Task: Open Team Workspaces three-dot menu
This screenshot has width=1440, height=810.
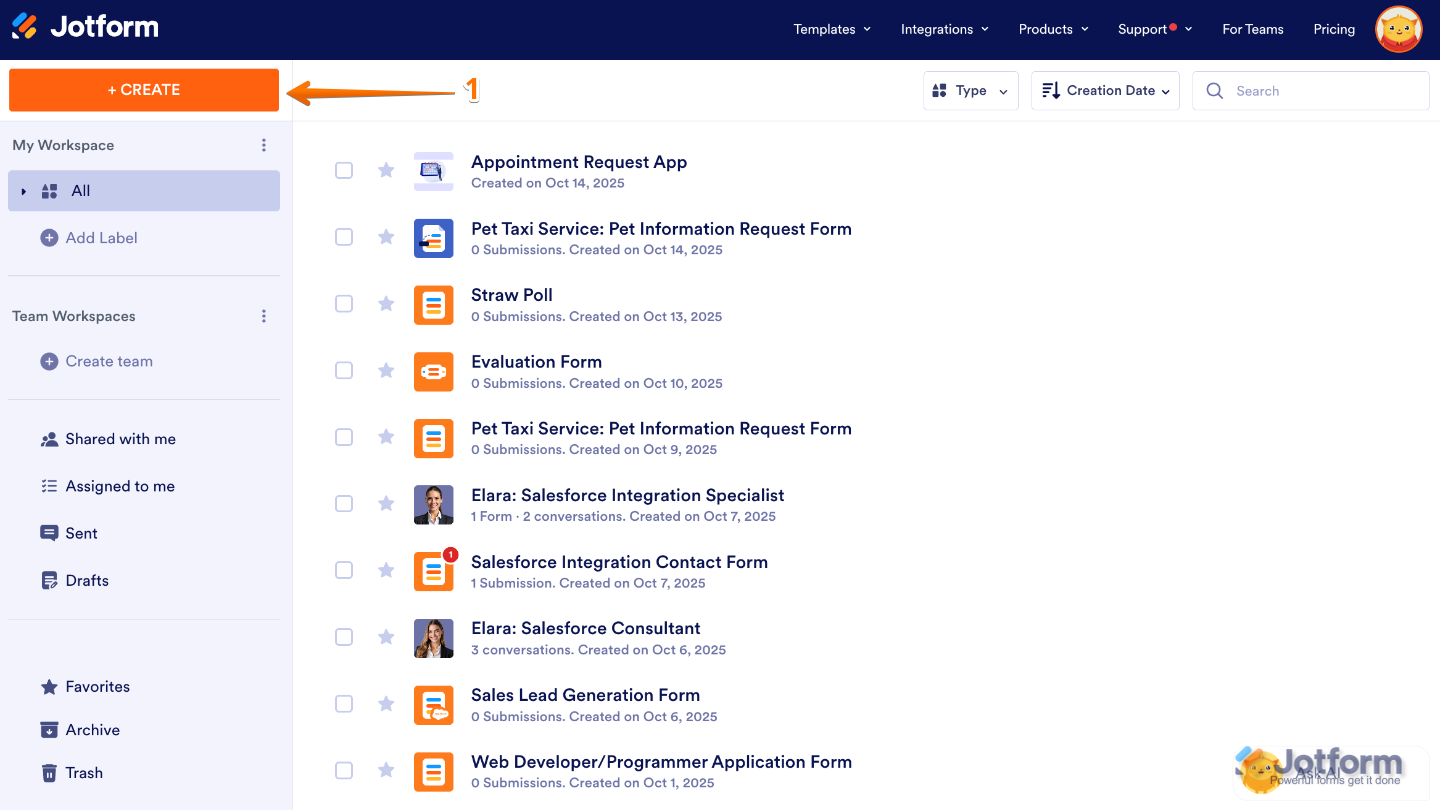Action: pyautogui.click(x=263, y=315)
